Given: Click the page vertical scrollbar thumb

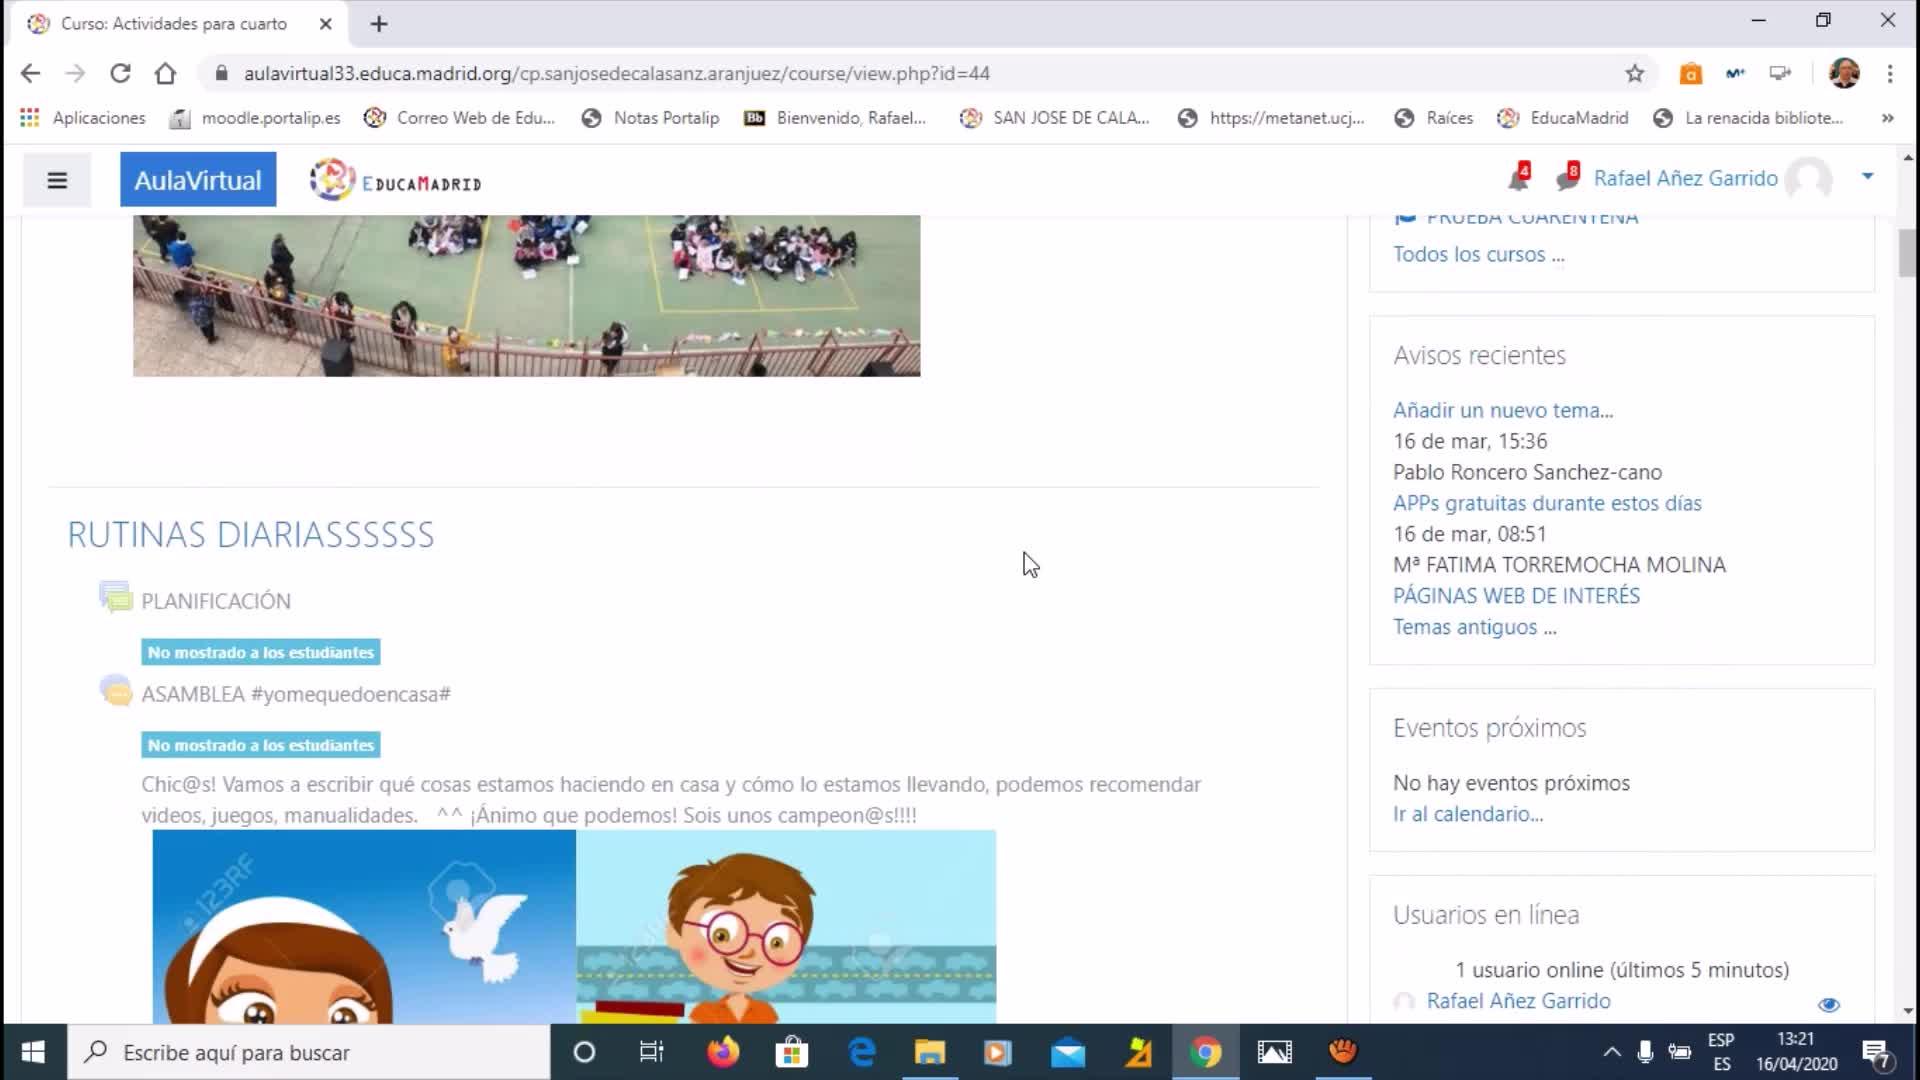Looking at the screenshot, I should point(1907,252).
